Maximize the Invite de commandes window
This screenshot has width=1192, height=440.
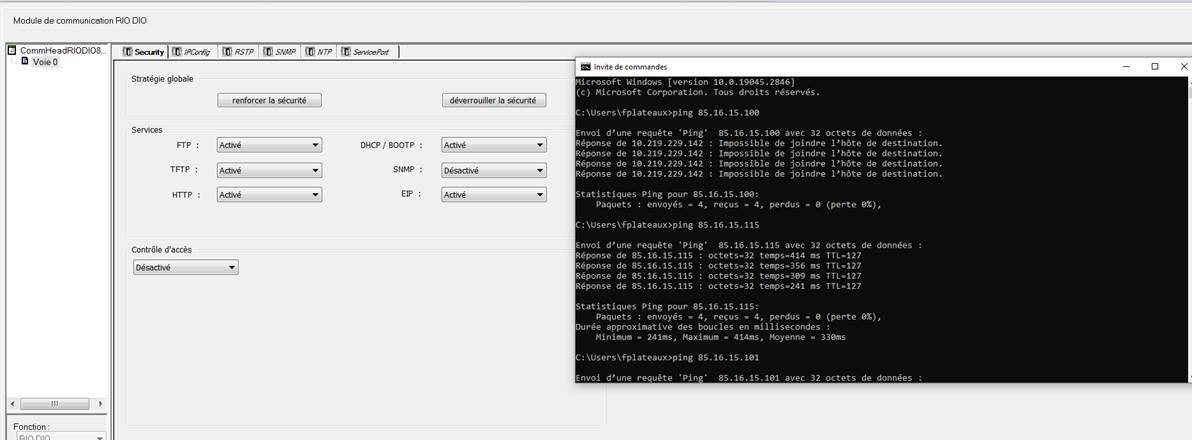[1155, 67]
